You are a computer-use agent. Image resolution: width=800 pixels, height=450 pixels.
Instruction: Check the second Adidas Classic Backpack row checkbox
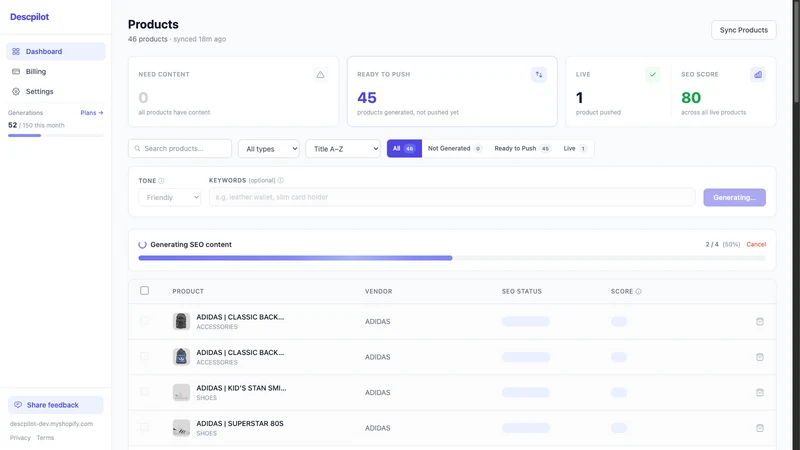144,356
